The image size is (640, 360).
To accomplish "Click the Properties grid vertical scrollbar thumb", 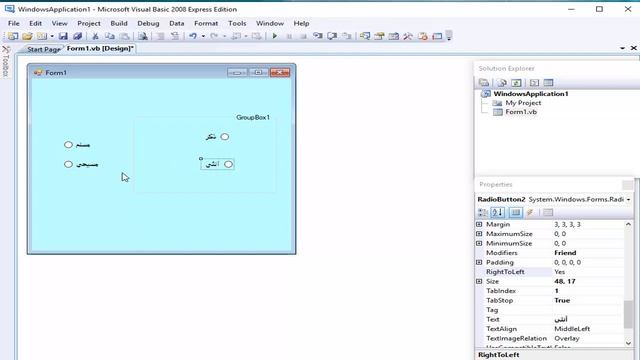I will 628,314.
